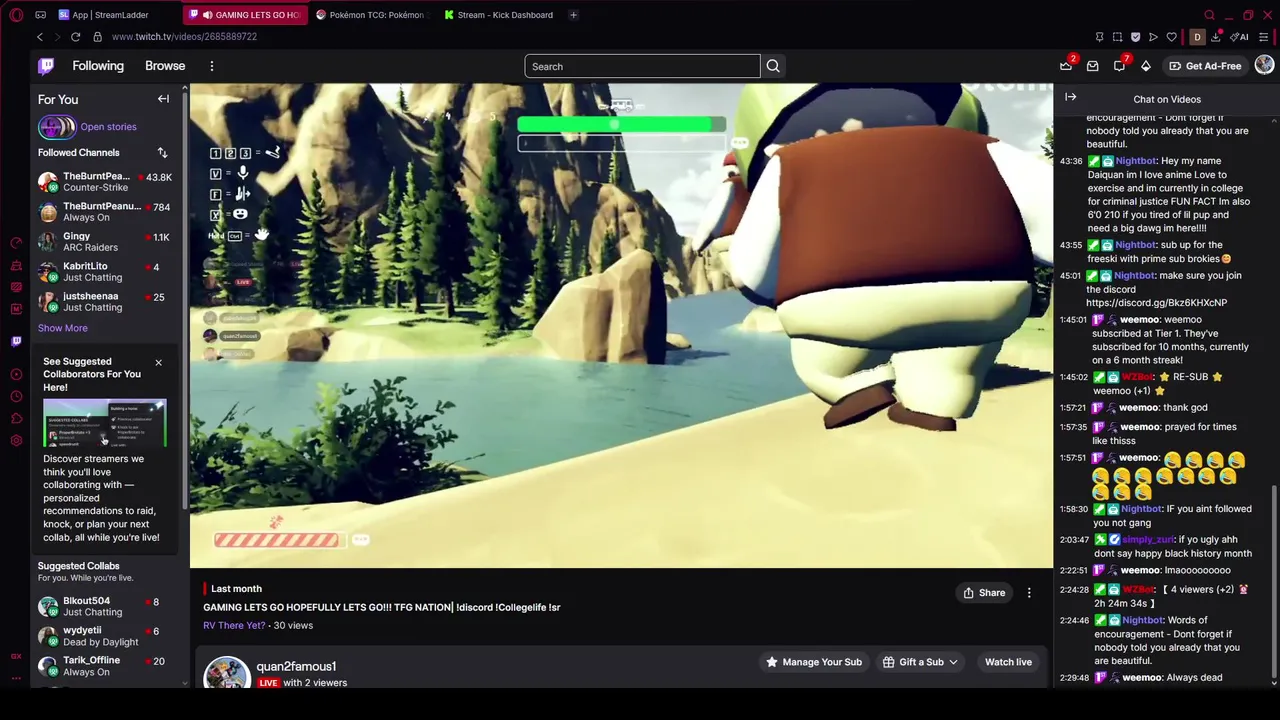Jump to 43:36 chat timestamp
This screenshot has width=1280, height=720.
[x=1070, y=161]
